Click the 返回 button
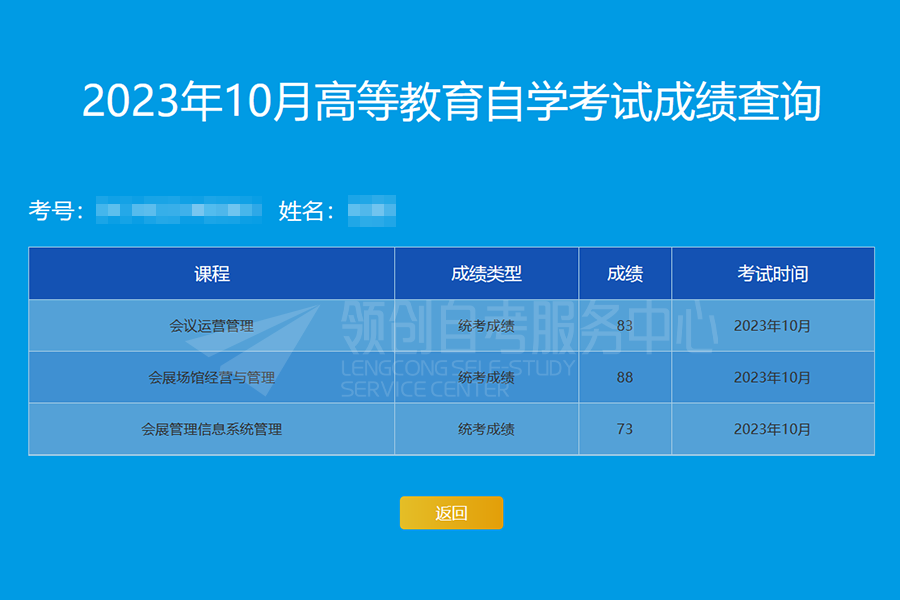900x600 pixels. click(x=451, y=512)
